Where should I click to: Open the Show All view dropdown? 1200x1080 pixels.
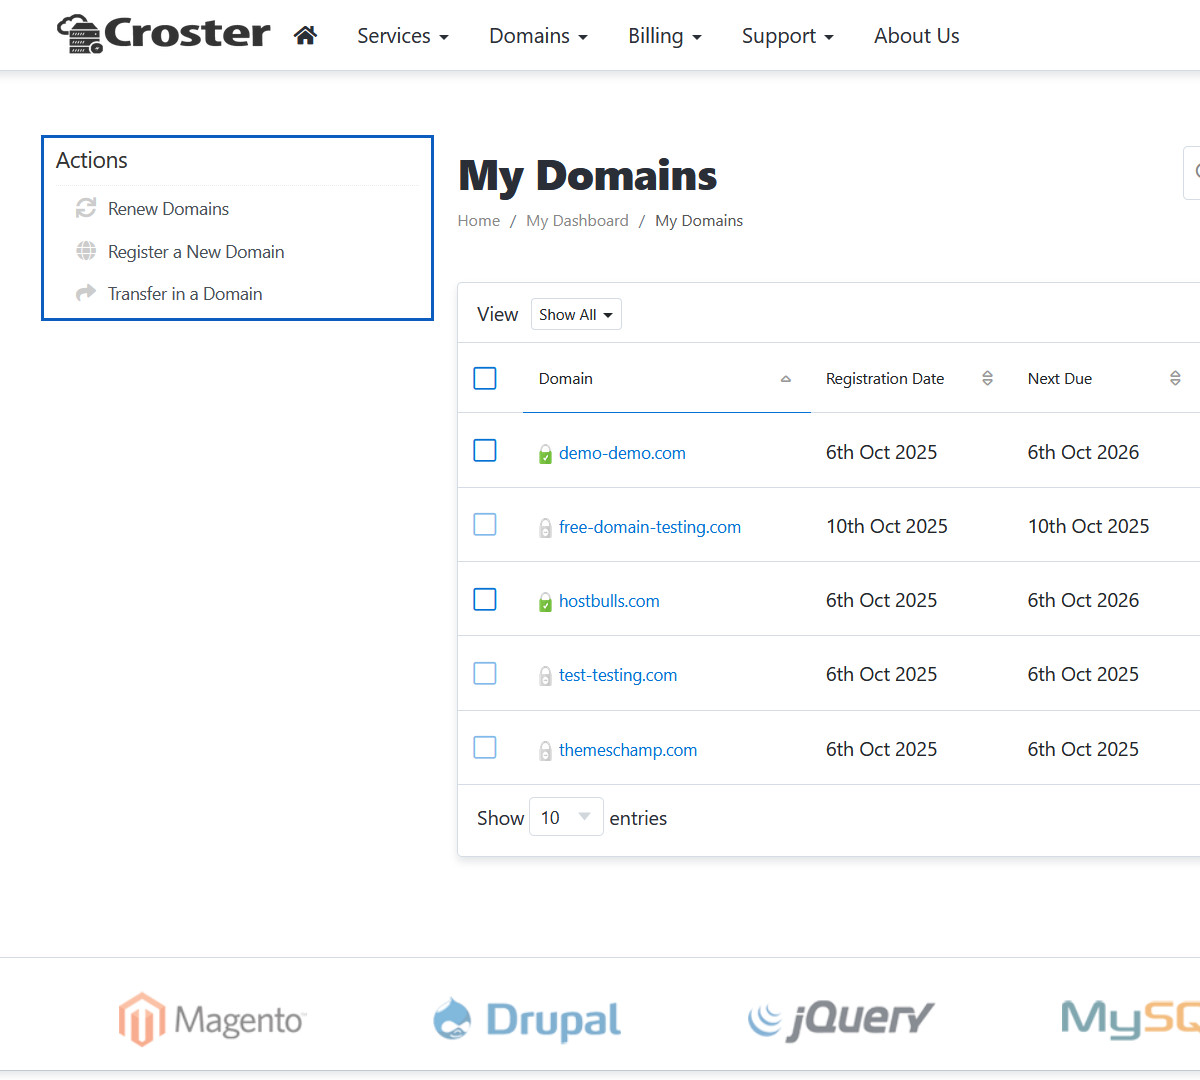(x=576, y=314)
